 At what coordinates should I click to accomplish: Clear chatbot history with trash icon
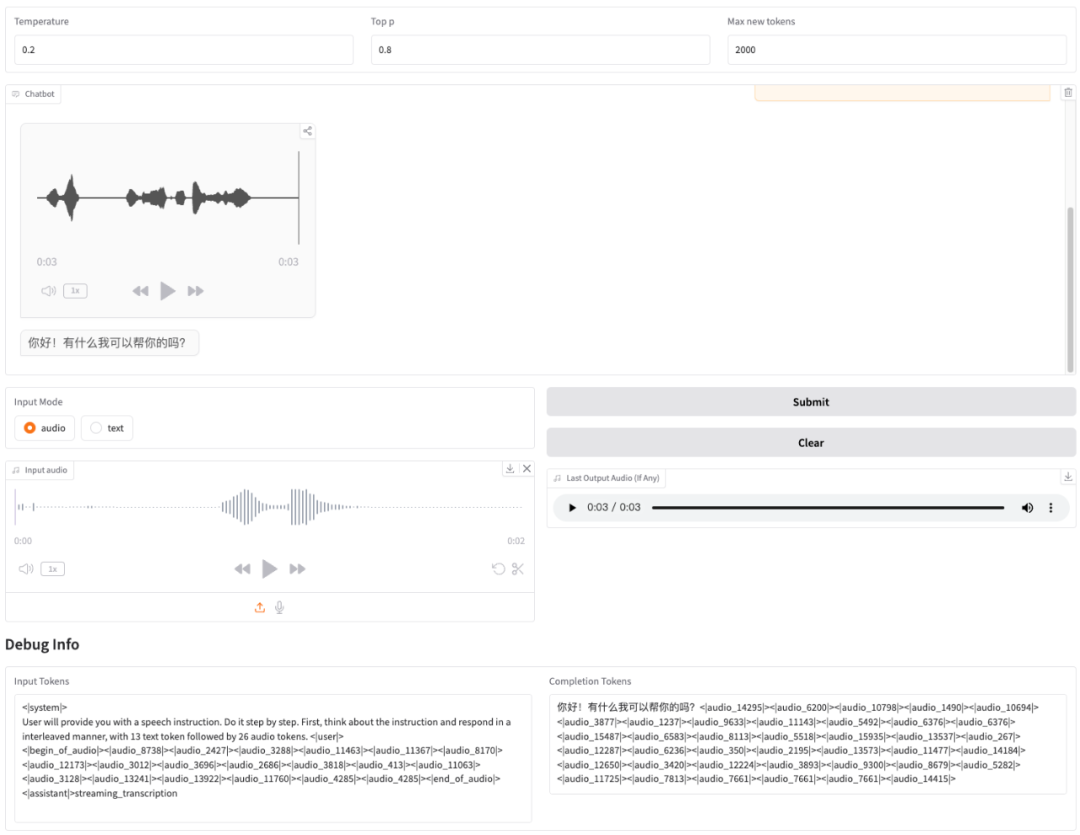[x=1068, y=92]
